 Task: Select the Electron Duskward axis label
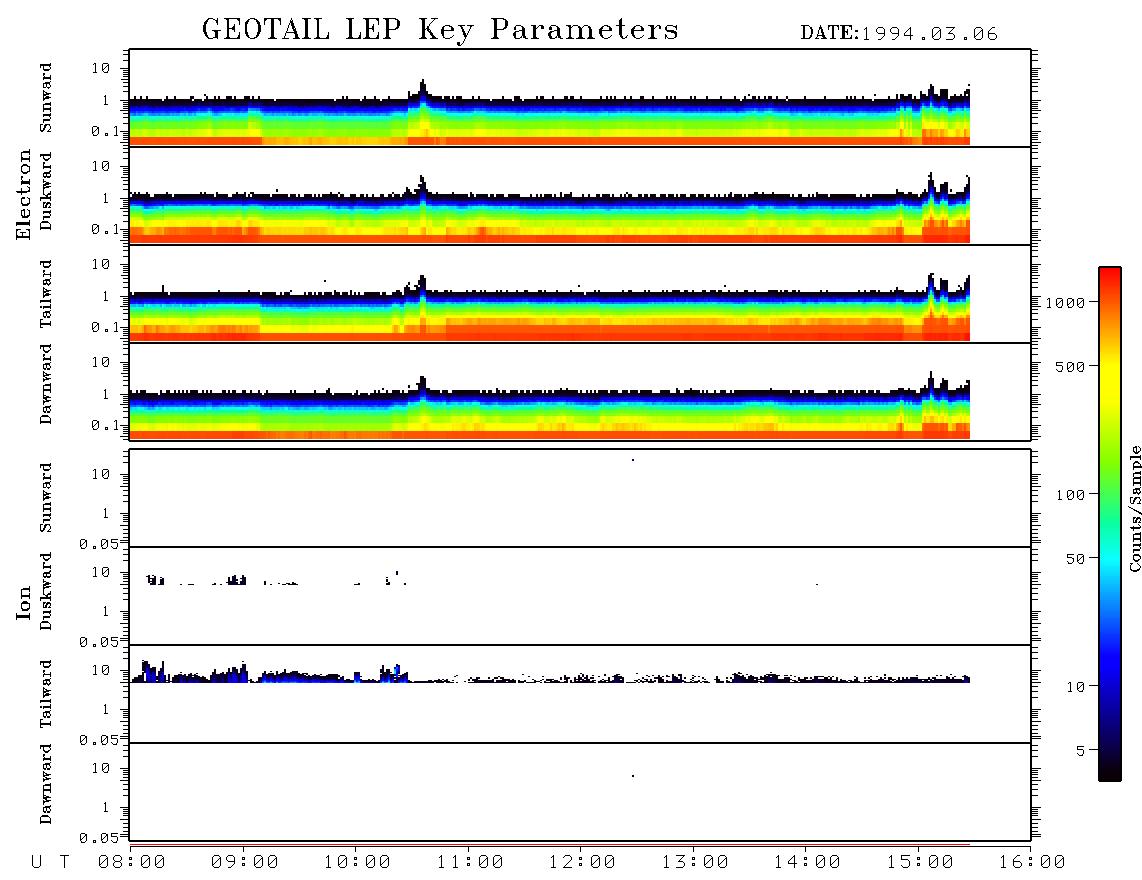(x=46, y=191)
